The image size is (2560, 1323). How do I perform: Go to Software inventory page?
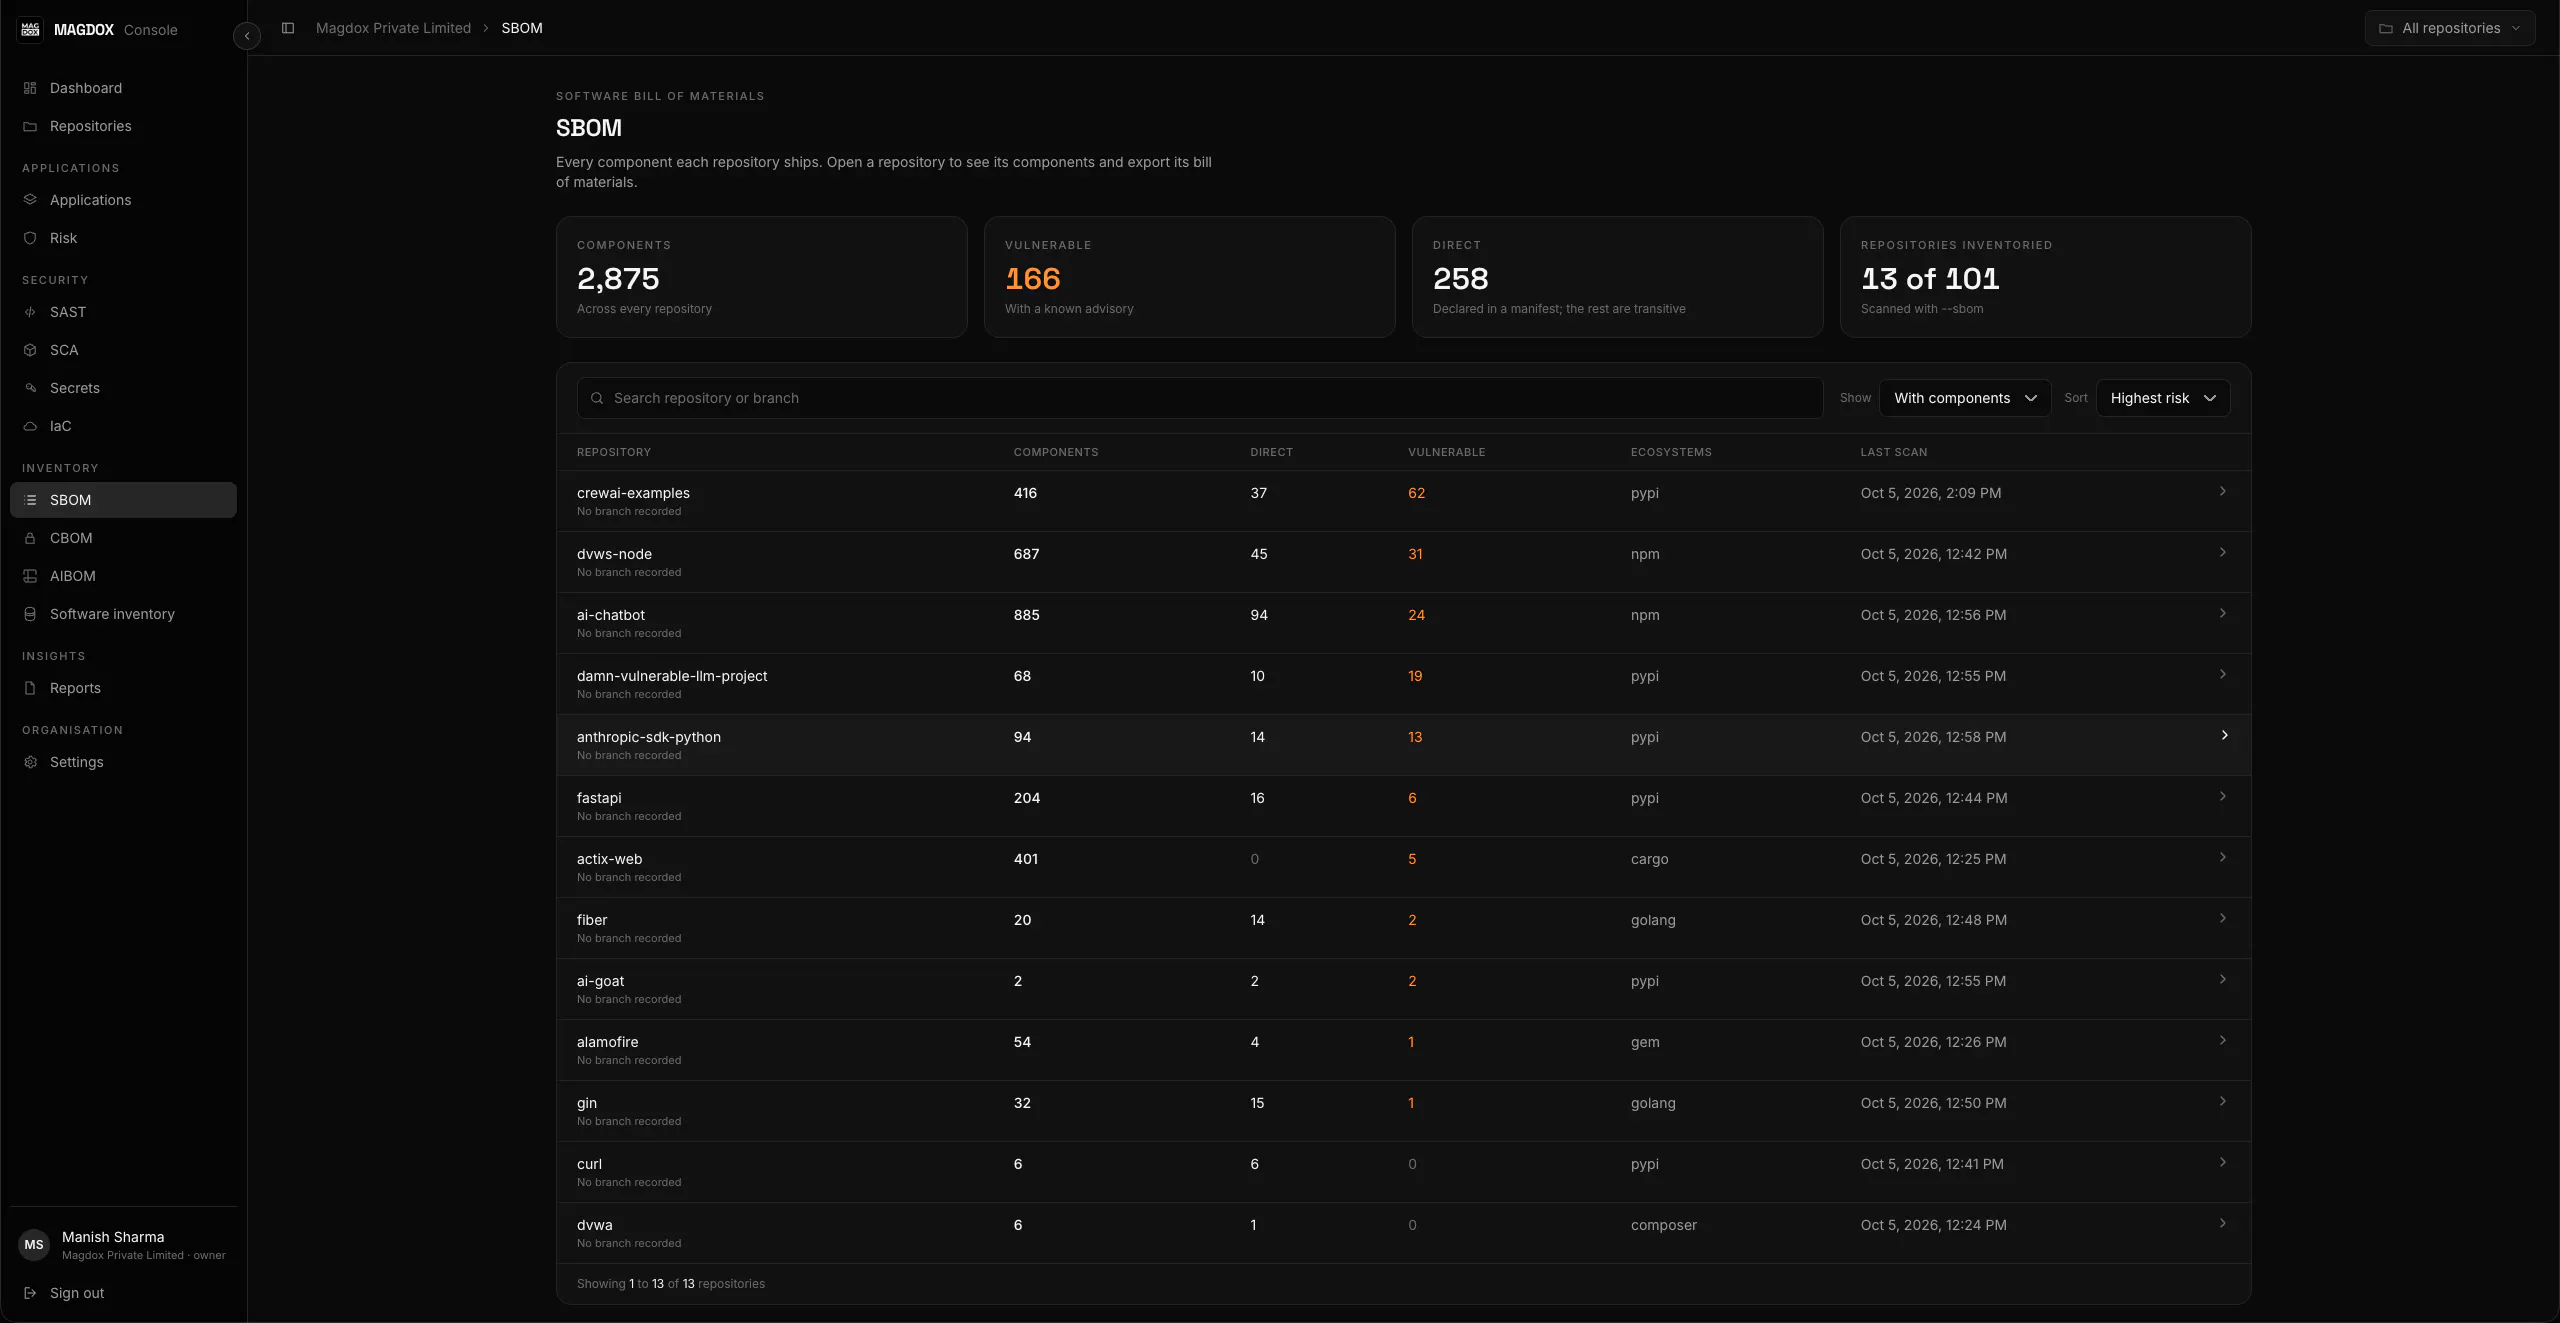tap(123, 614)
